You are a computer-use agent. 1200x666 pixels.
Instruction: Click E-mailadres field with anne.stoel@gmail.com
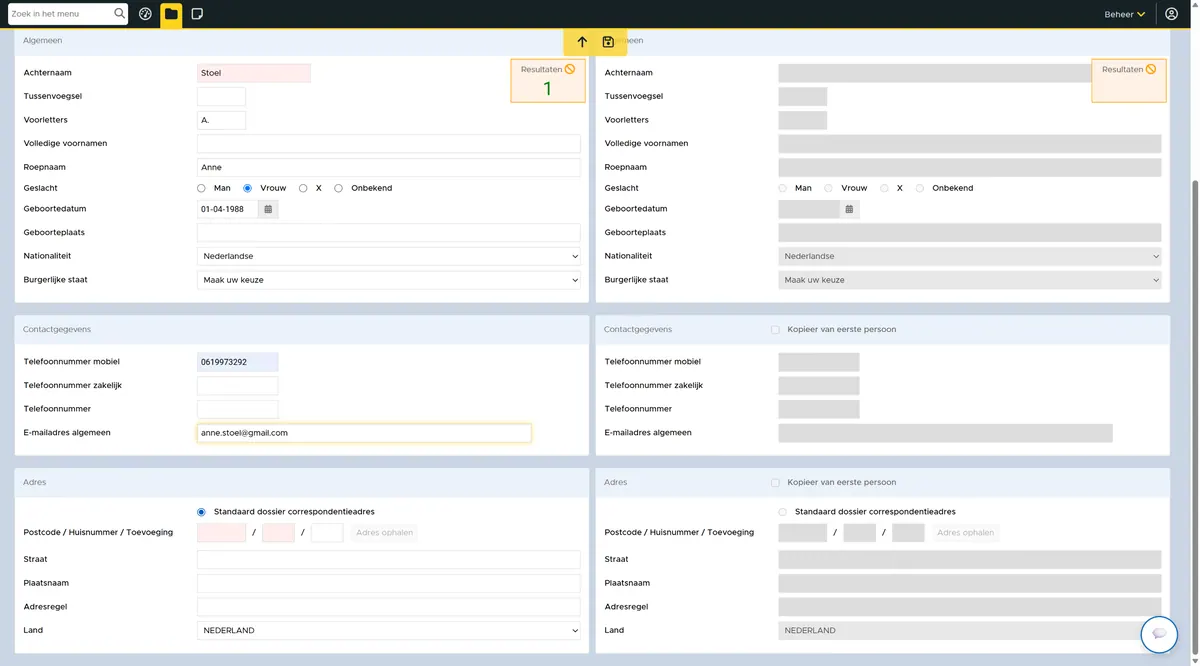pyautogui.click(x=364, y=433)
